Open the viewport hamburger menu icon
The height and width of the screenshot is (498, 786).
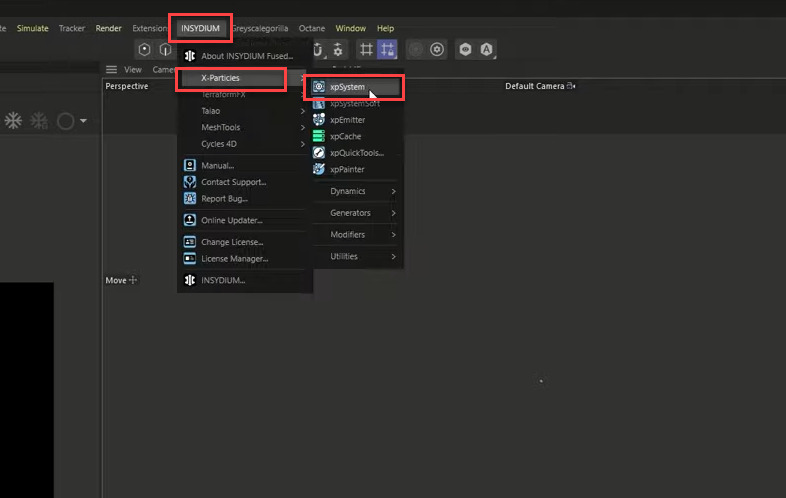tap(111, 69)
